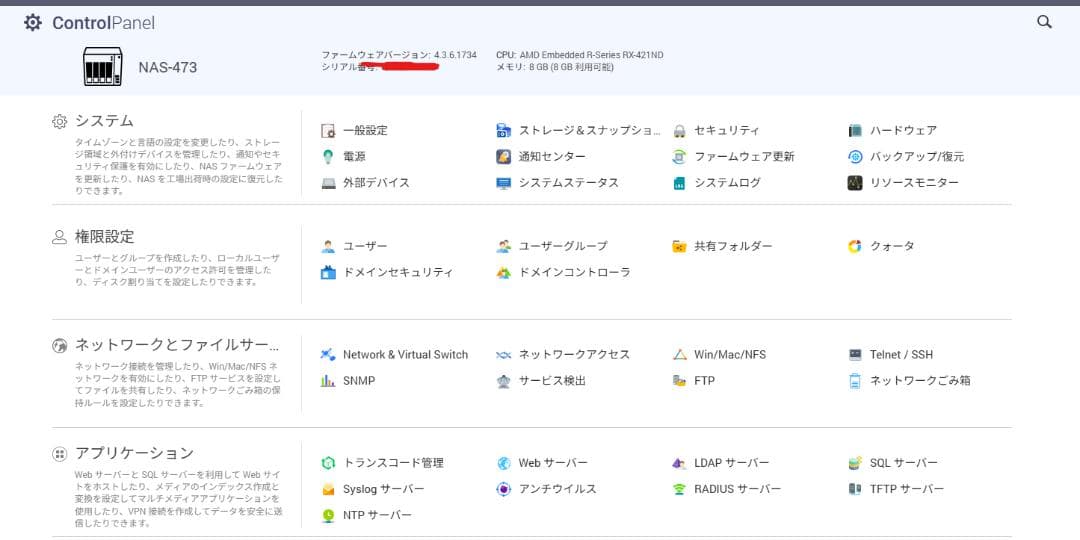Open Syslog サーバー icon
This screenshot has height=540, width=1080.
[x=328, y=490]
